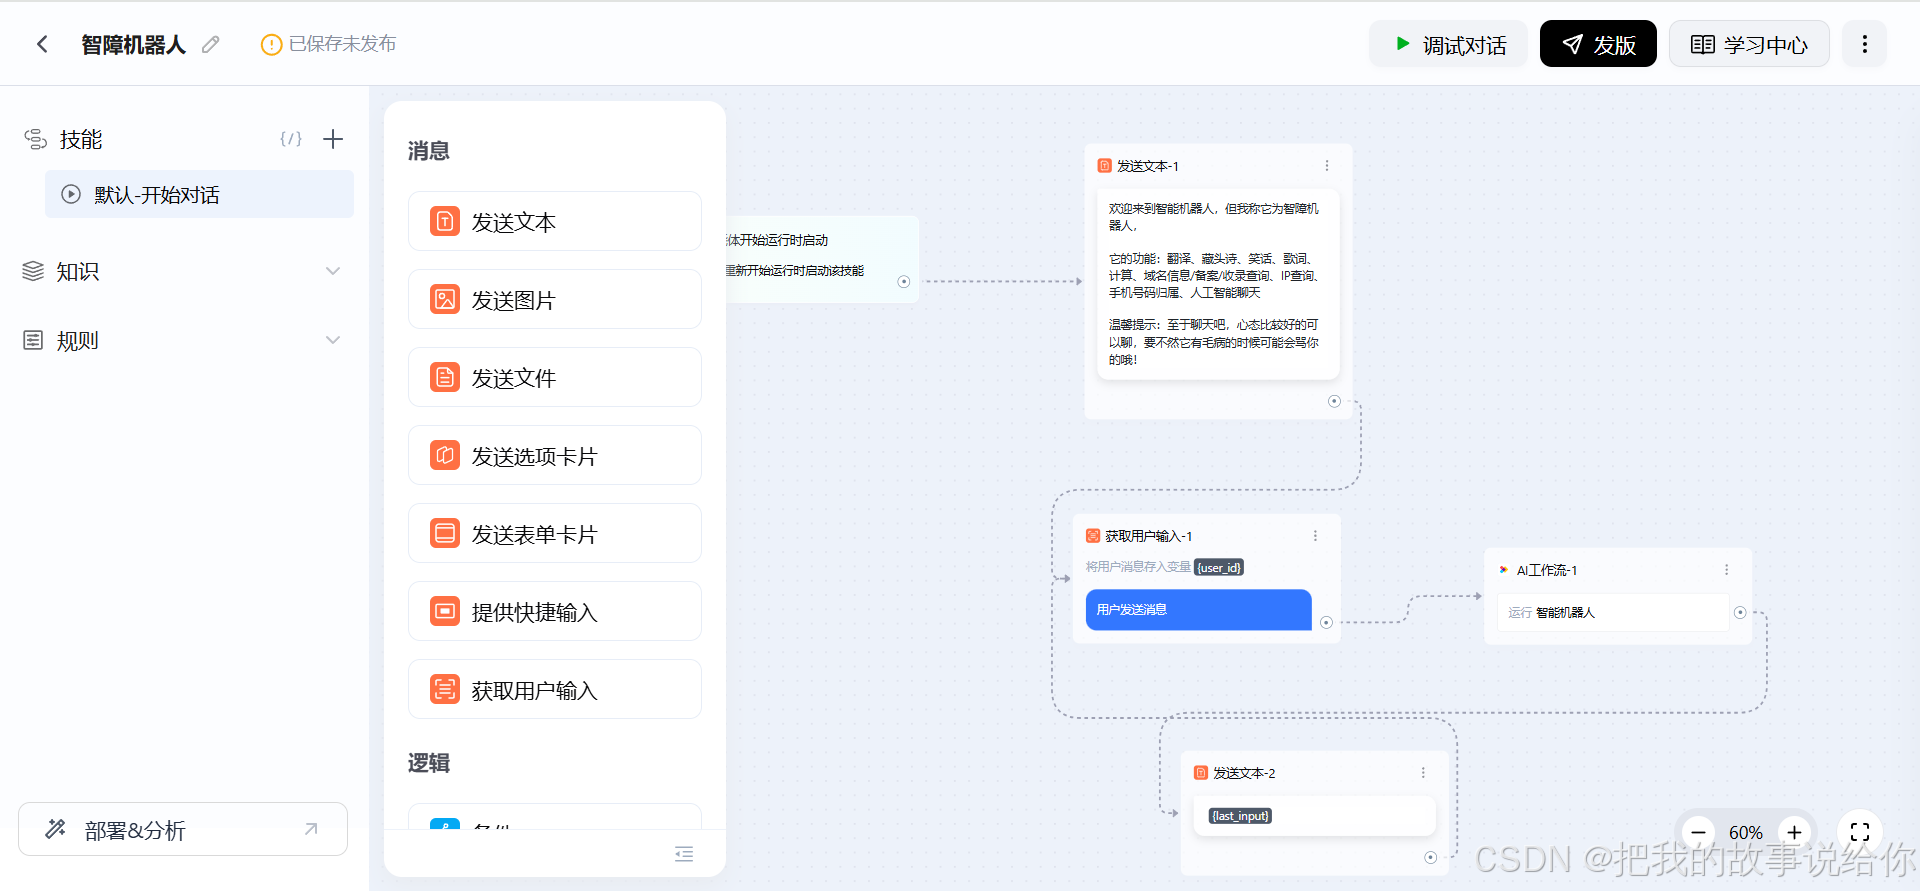
Task: Click the 发送表单卡片 form icon
Action: pos(445,533)
